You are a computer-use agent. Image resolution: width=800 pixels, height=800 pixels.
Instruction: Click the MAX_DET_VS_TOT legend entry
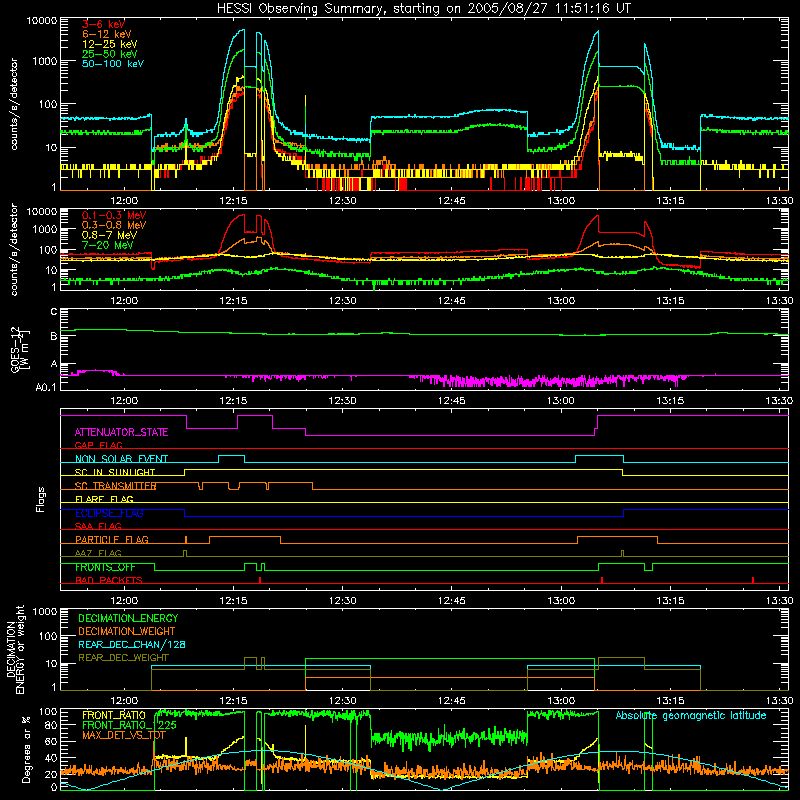(124, 735)
